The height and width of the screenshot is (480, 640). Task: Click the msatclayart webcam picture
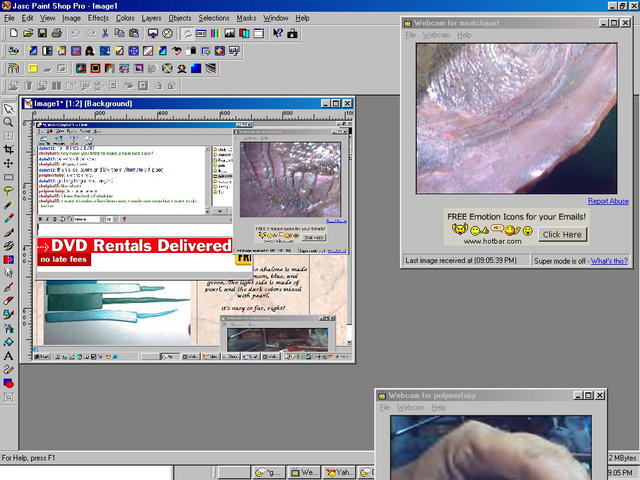pyautogui.click(x=516, y=118)
